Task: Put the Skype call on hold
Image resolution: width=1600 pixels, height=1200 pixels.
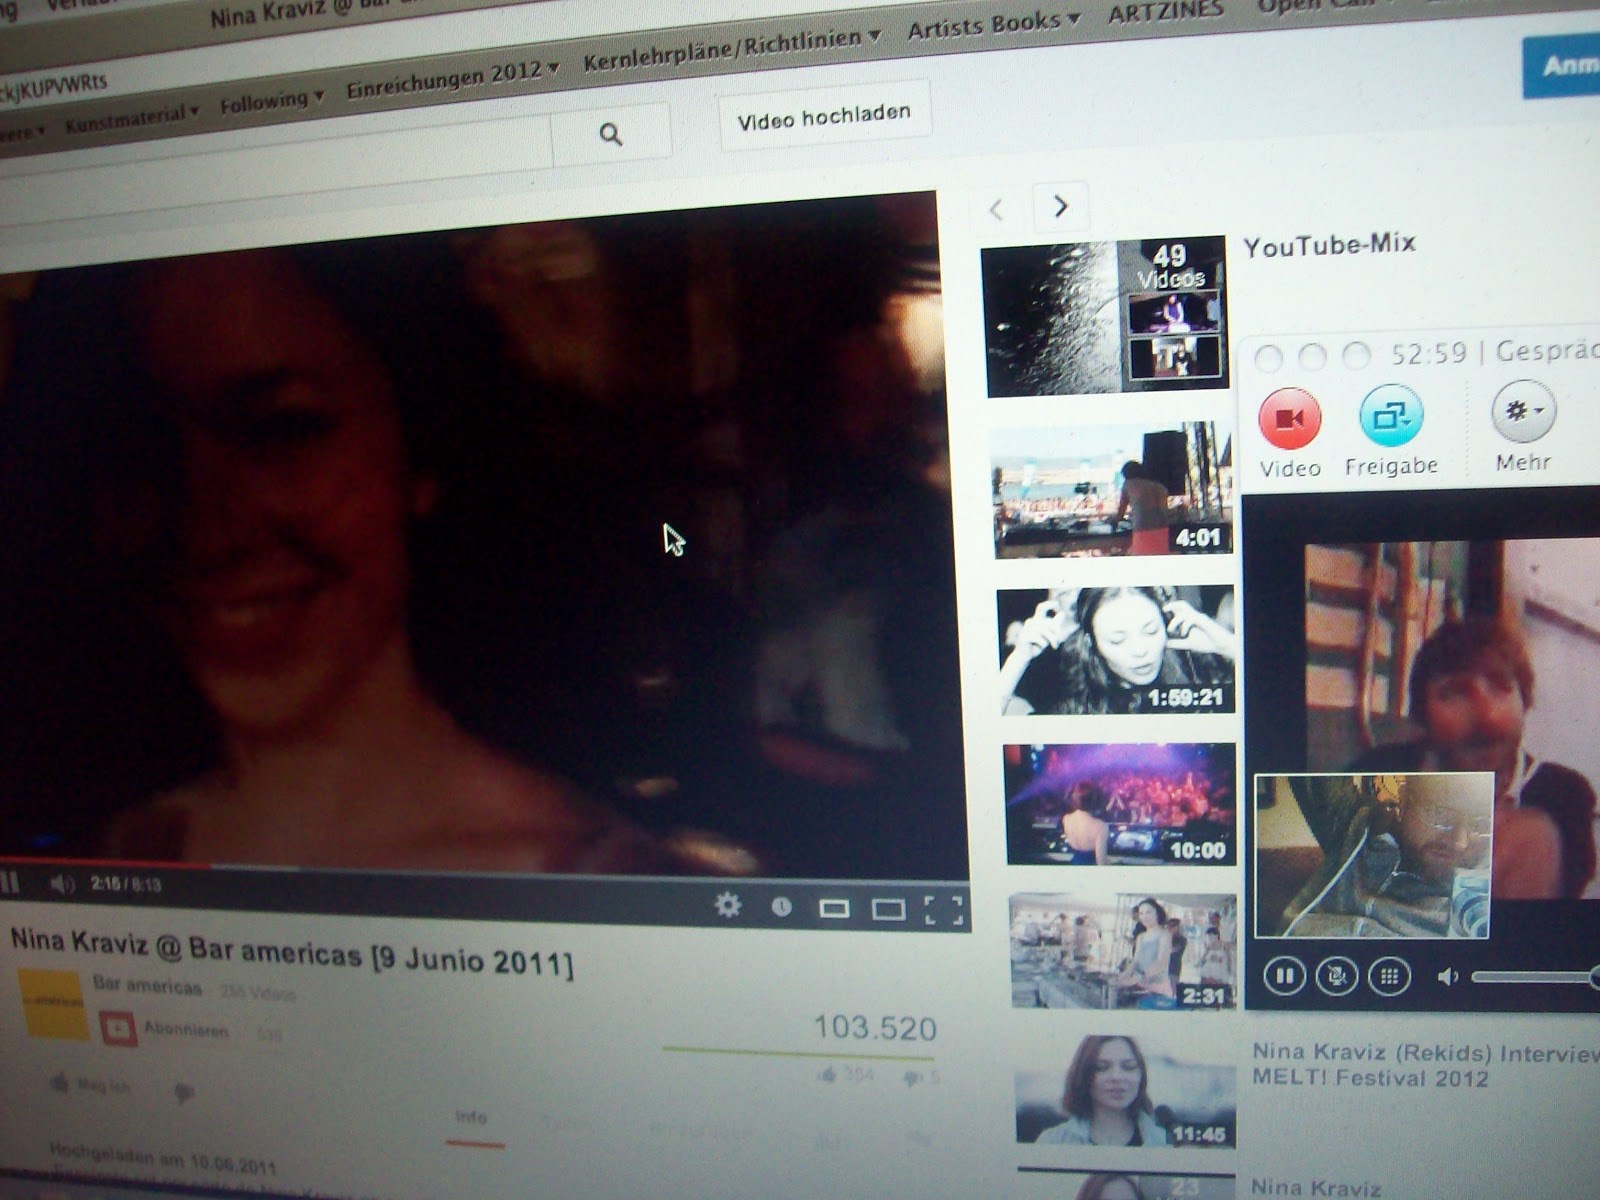Action: click(1284, 975)
